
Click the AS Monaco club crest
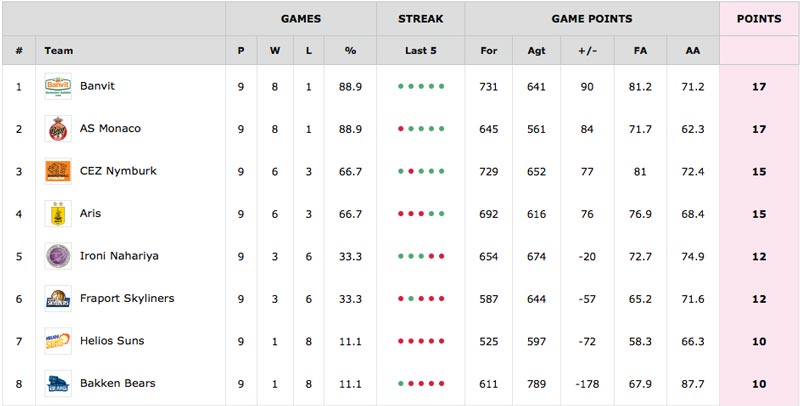click(x=58, y=129)
